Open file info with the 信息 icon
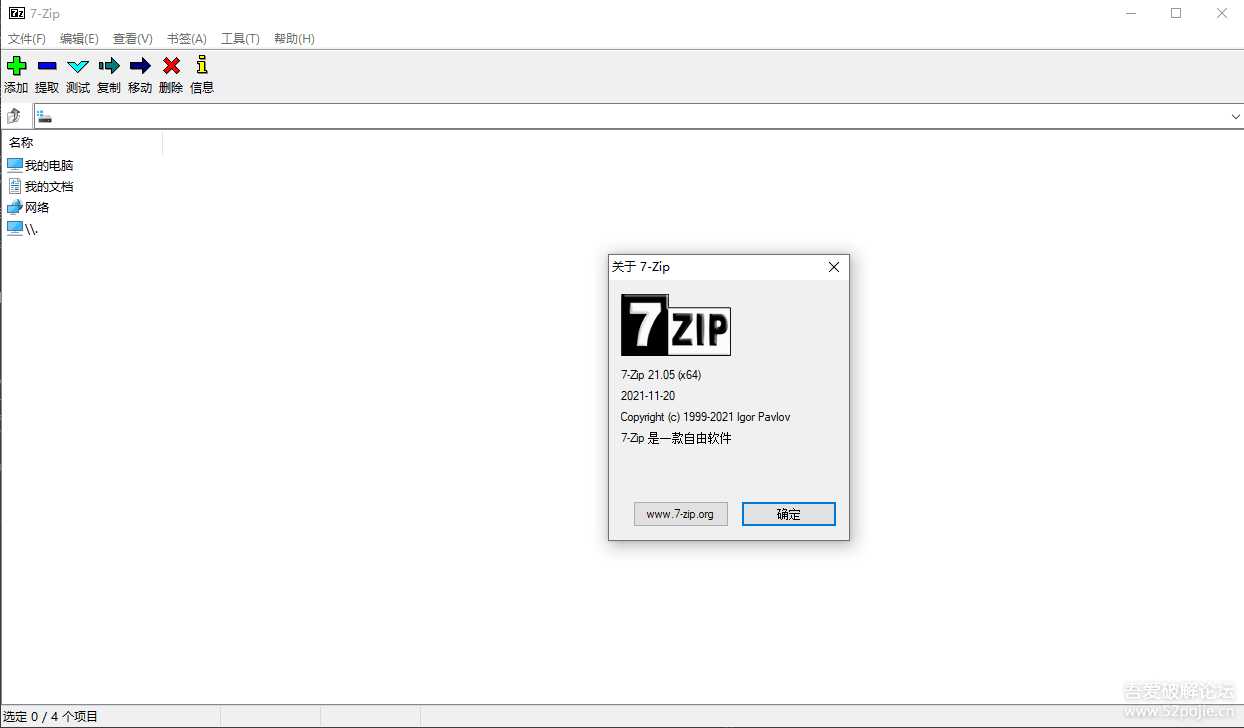Image resolution: width=1244 pixels, height=728 pixels. [201, 72]
